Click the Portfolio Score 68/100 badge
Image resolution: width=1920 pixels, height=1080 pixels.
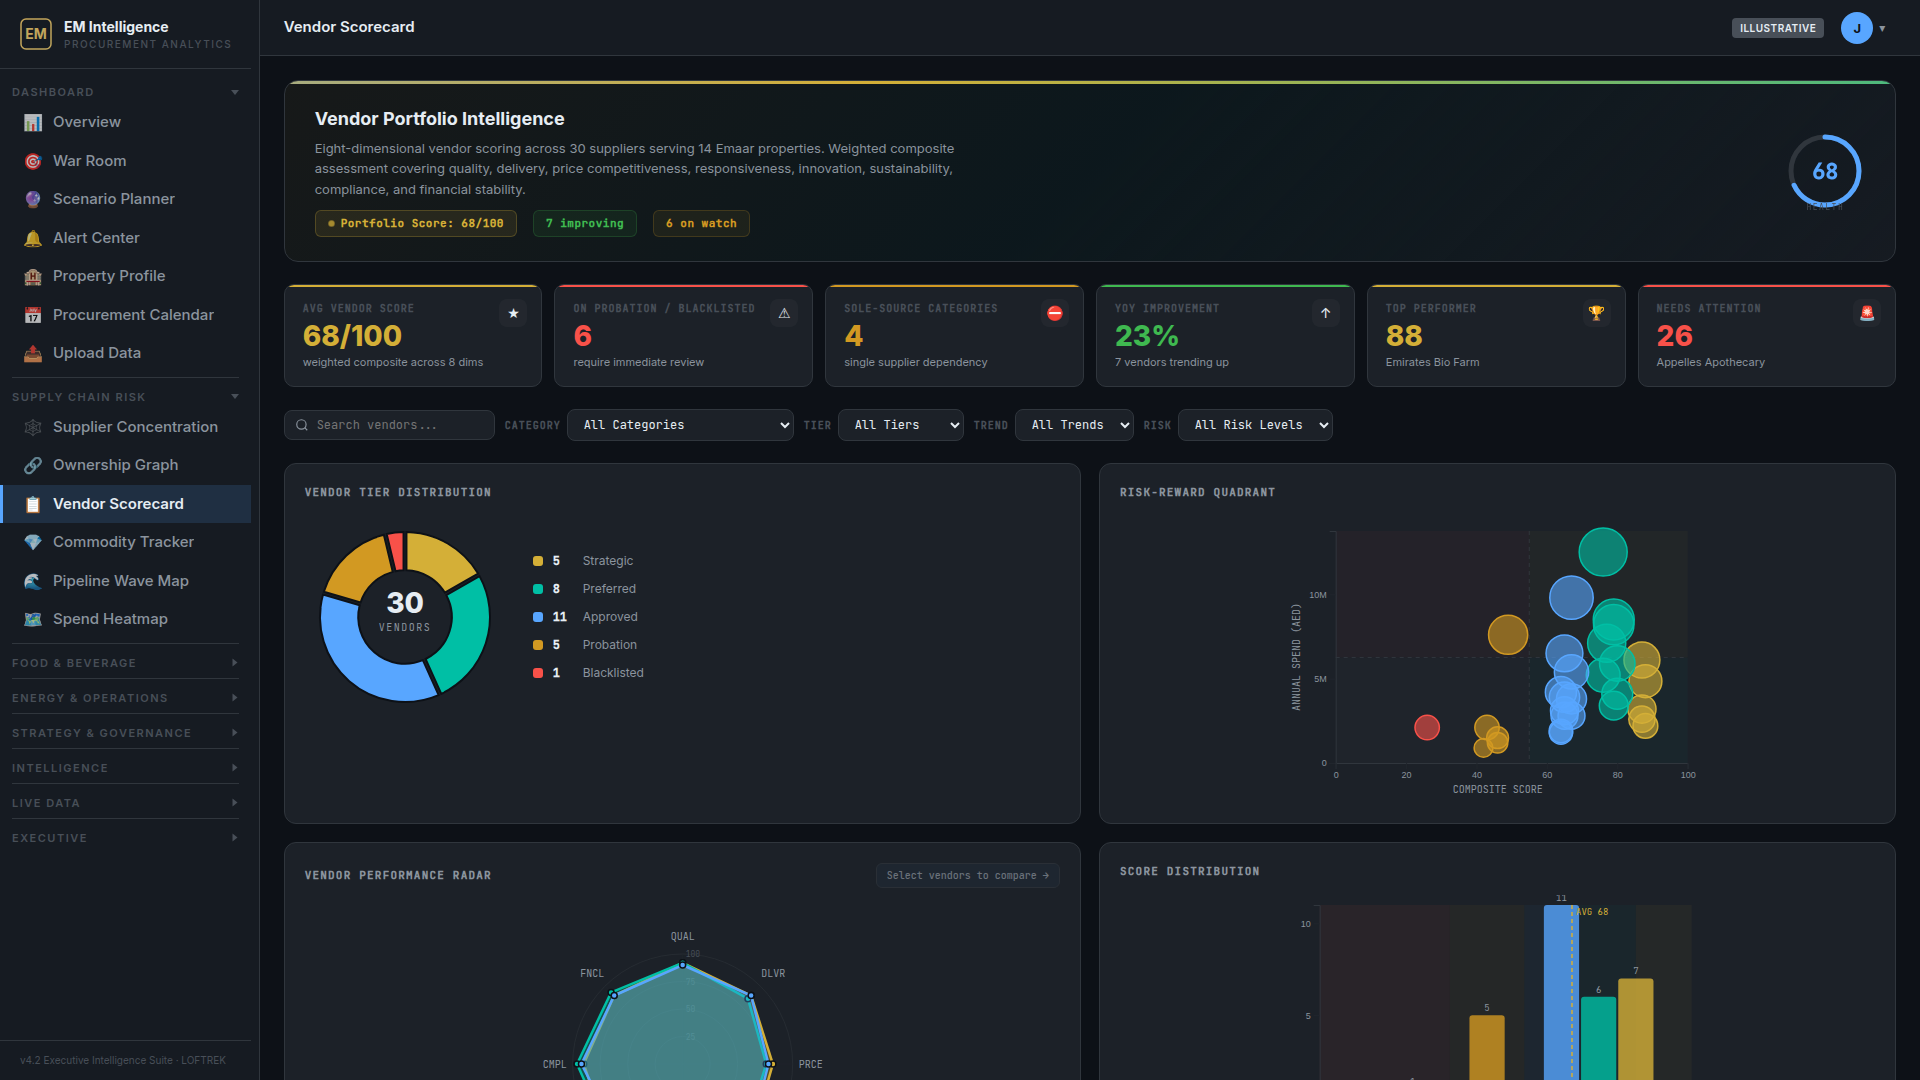pyautogui.click(x=416, y=223)
